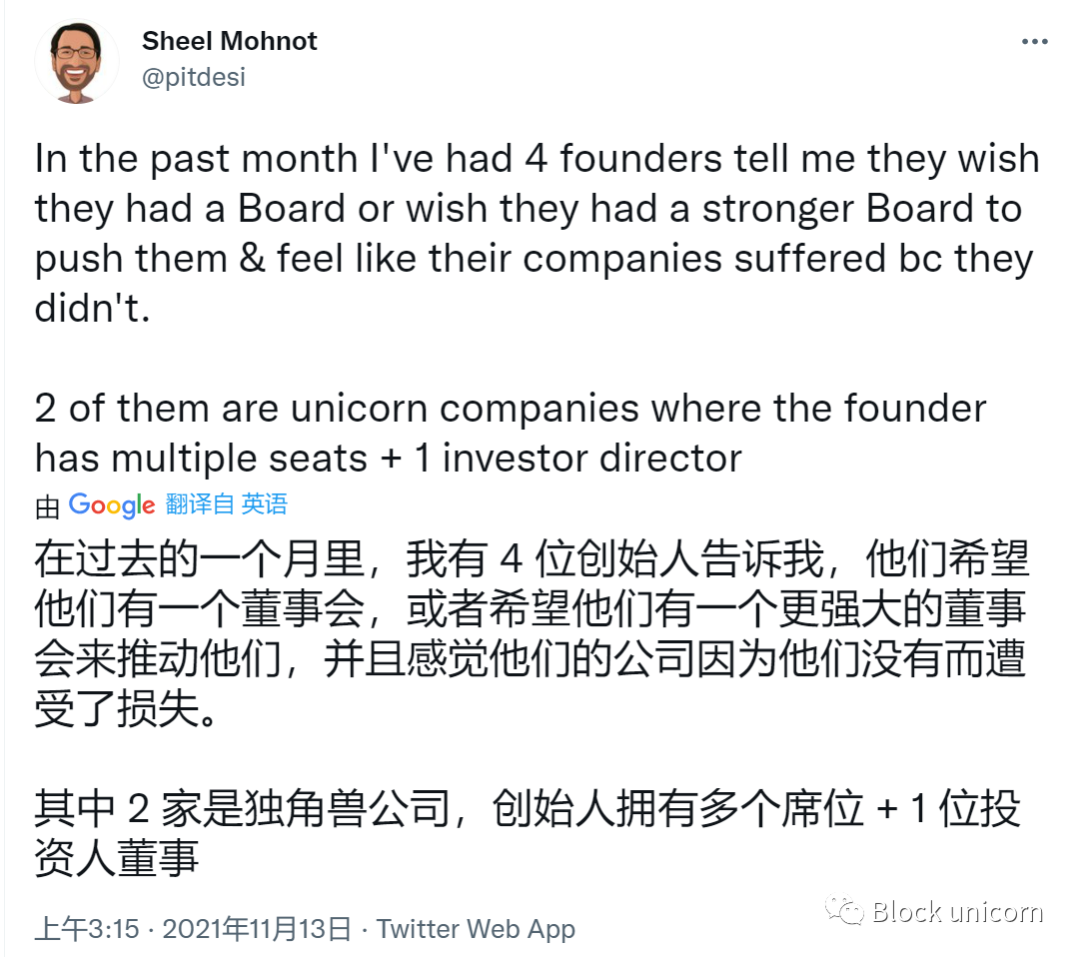Click the word "didn't." in the tweet
Image resolution: width=1080 pixels, height=957 pixels.
(91, 309)
